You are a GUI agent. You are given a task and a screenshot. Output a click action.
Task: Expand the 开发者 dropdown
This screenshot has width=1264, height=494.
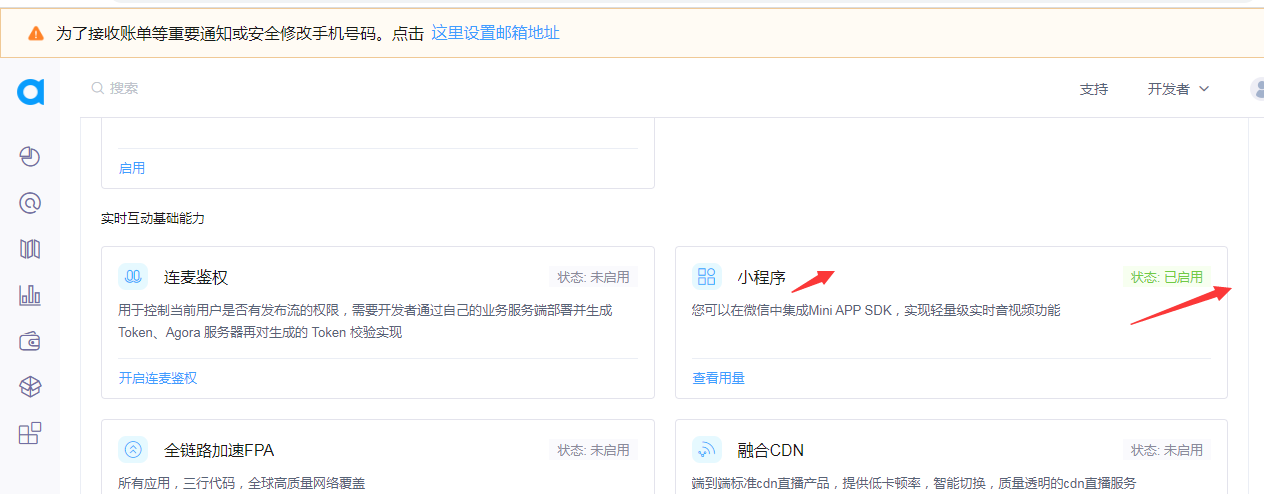[1178, 89]
